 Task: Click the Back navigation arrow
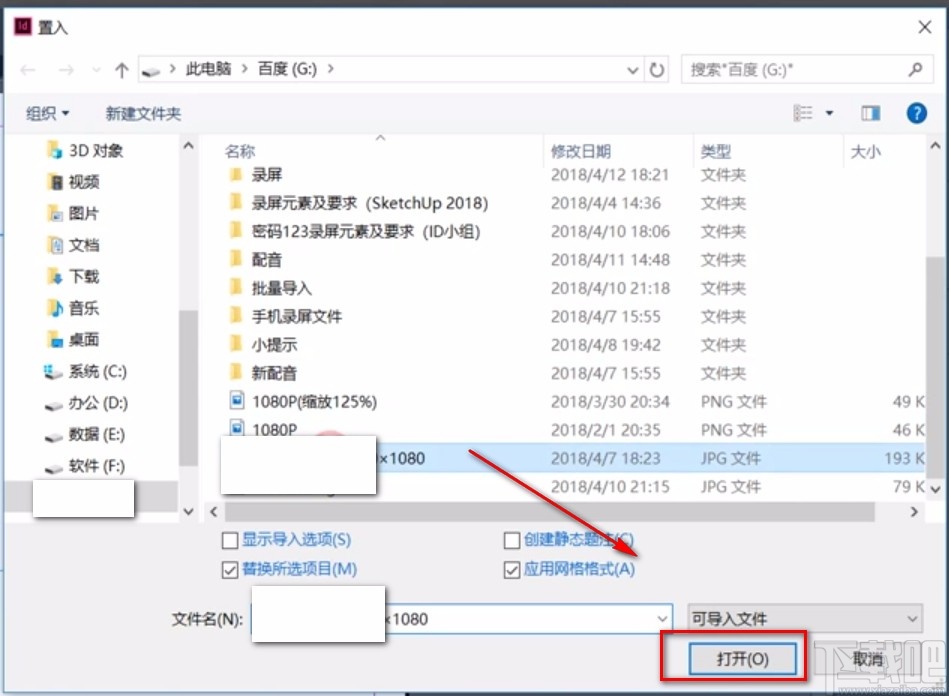[x=28, y=70]
